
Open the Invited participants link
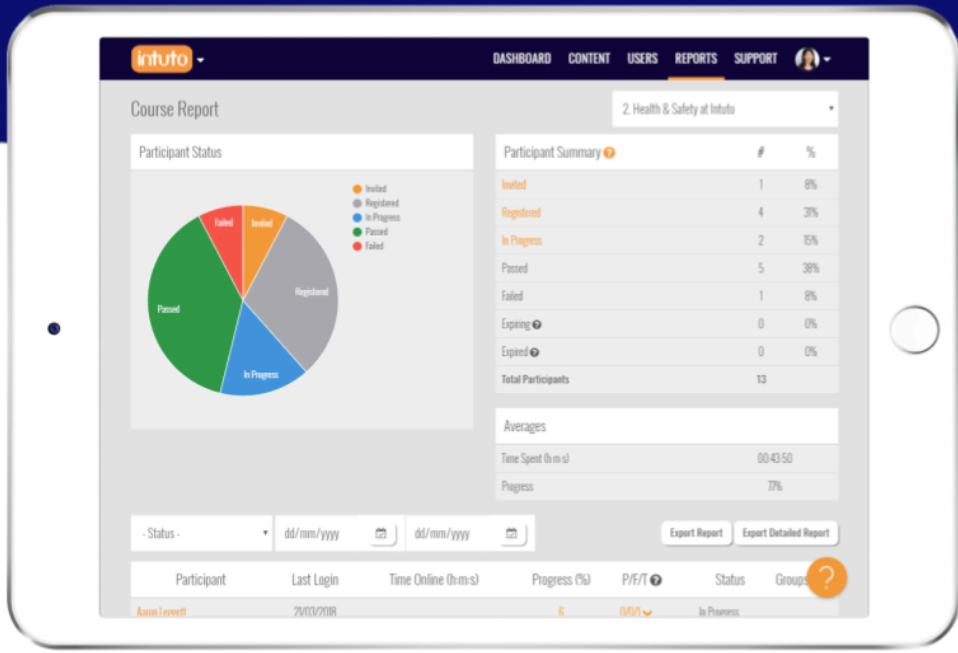(513, 184)
